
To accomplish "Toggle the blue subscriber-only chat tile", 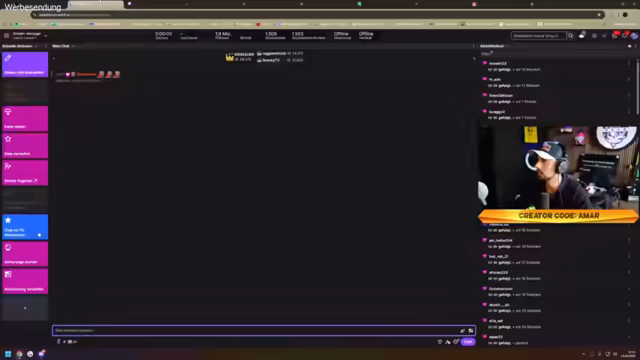I will click(25, 227).
